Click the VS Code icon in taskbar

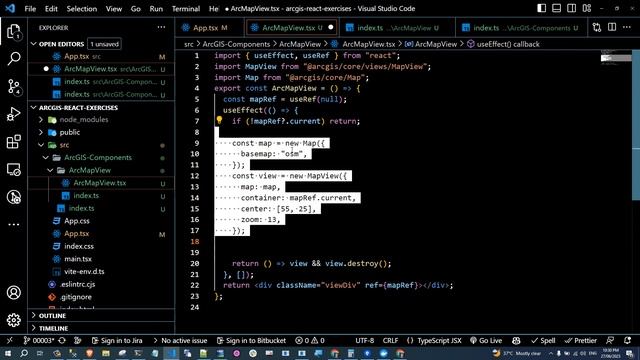click(x=171, y=353)
